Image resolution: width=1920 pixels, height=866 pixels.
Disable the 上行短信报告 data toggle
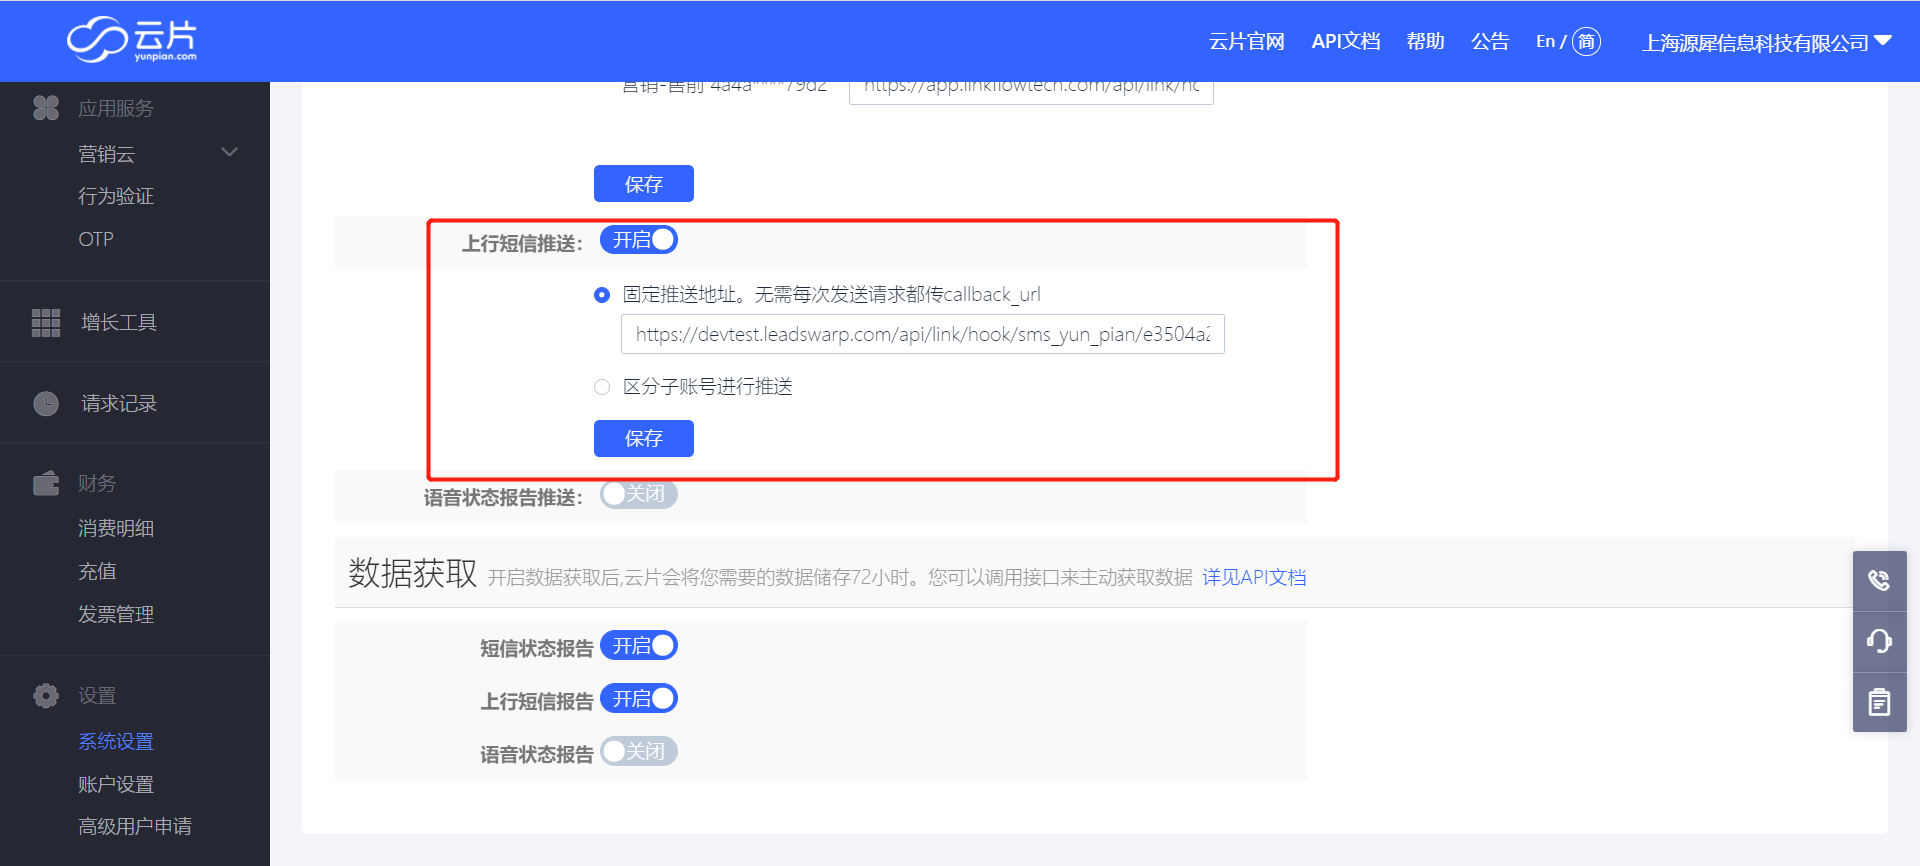pyautogui.click(x=639, y=699)
